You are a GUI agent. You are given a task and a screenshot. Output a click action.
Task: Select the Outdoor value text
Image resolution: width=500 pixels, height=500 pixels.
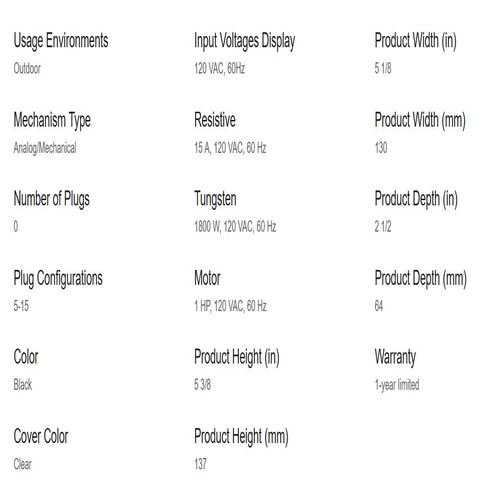tap(27, 68)
